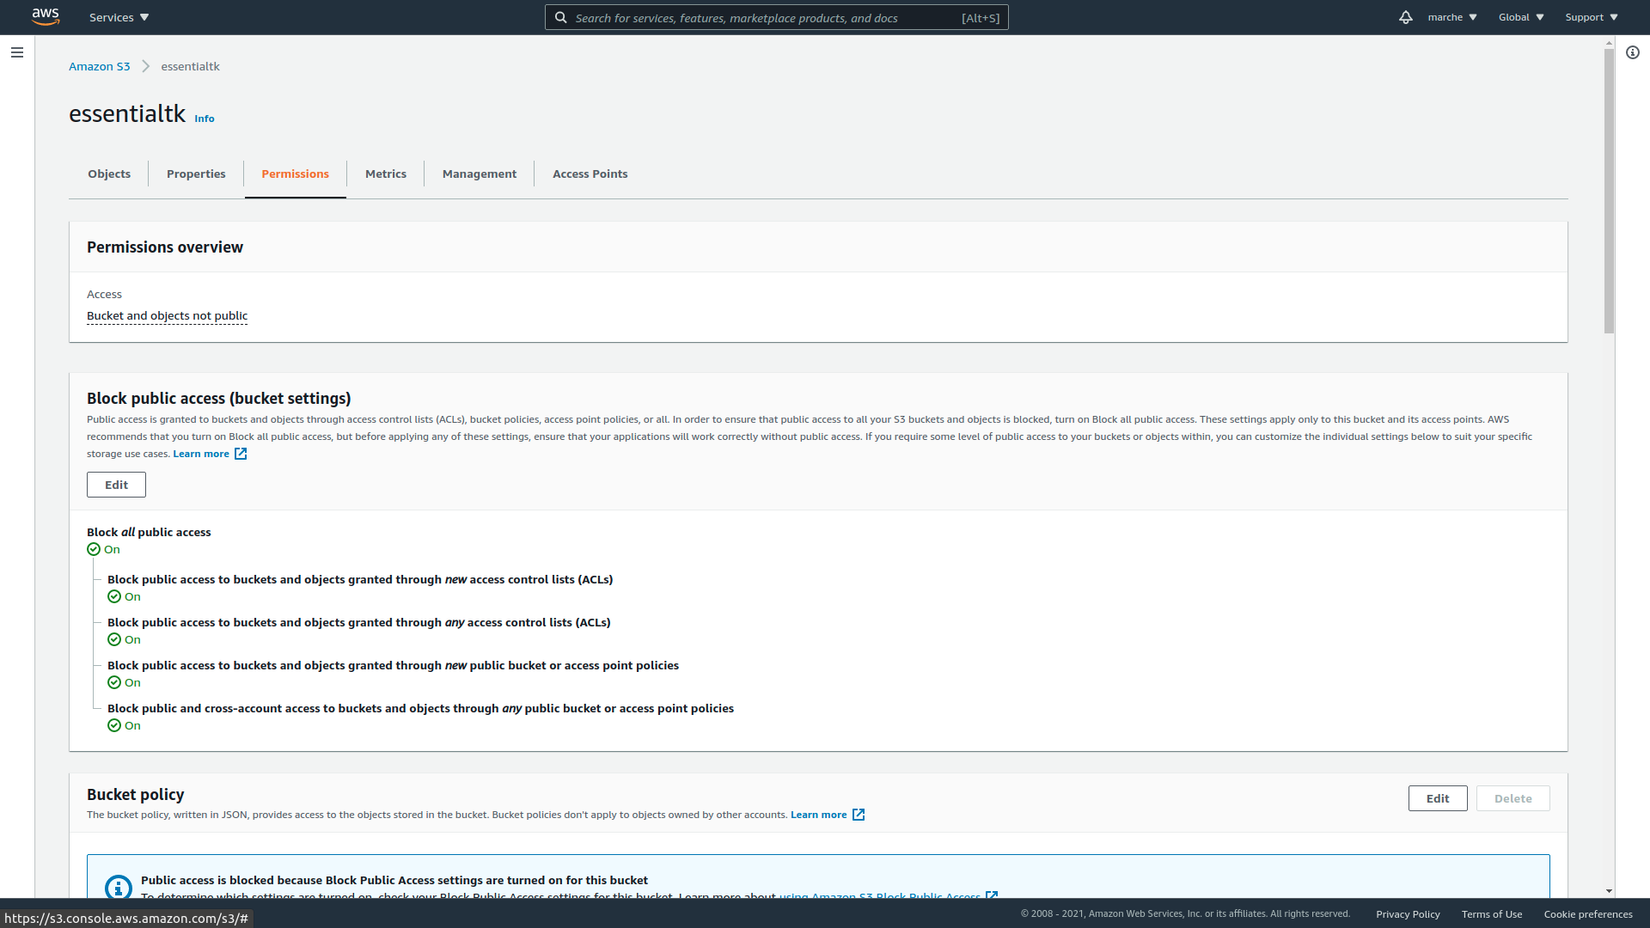Image resolution: width=1650 pixels, height=928 pixels.
Task: Open Cookie preferences in footer
Action: [x=1588, y=914]
